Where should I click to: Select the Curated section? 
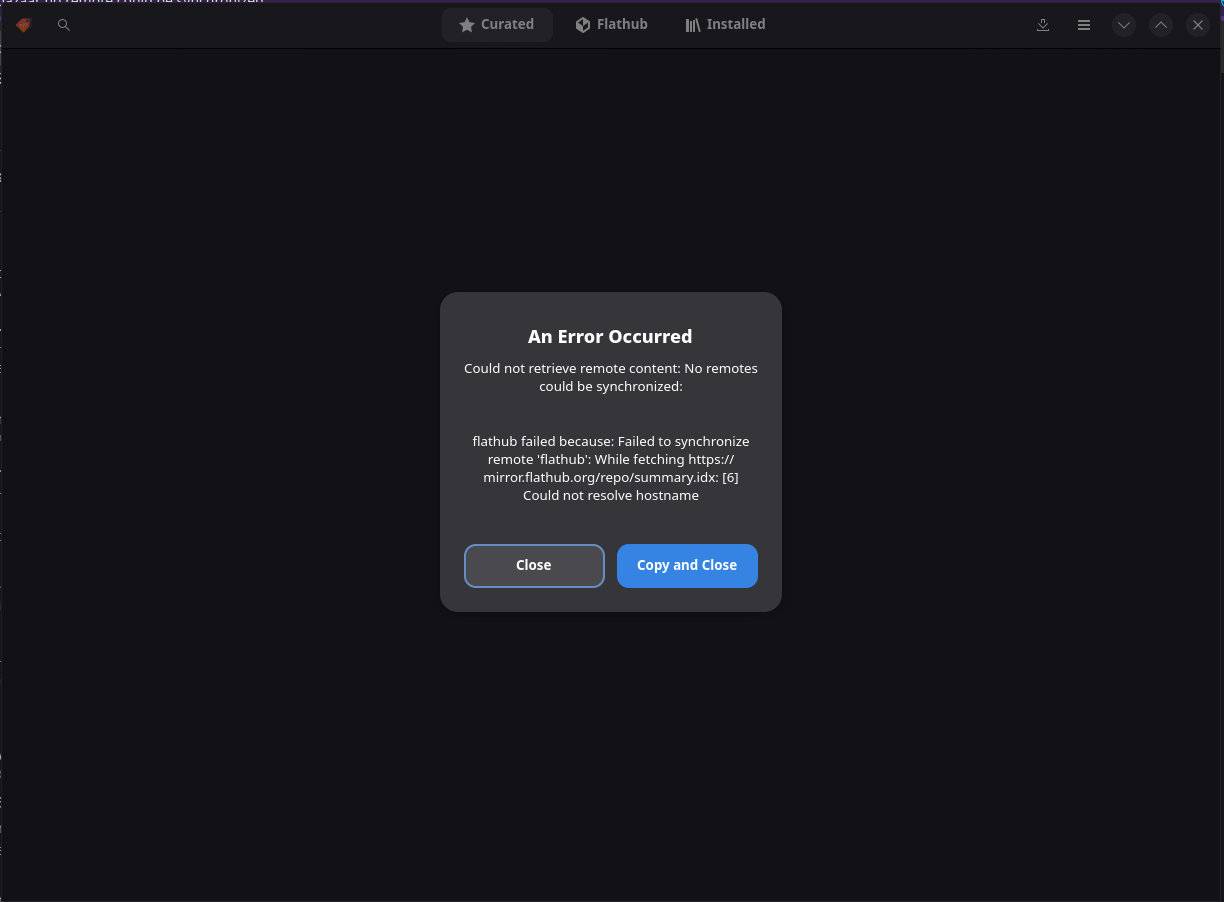[497, 24]
